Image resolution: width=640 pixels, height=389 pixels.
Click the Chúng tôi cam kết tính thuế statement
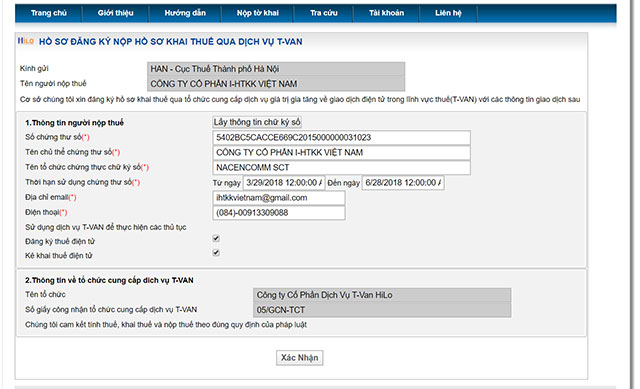pos(166,325)
